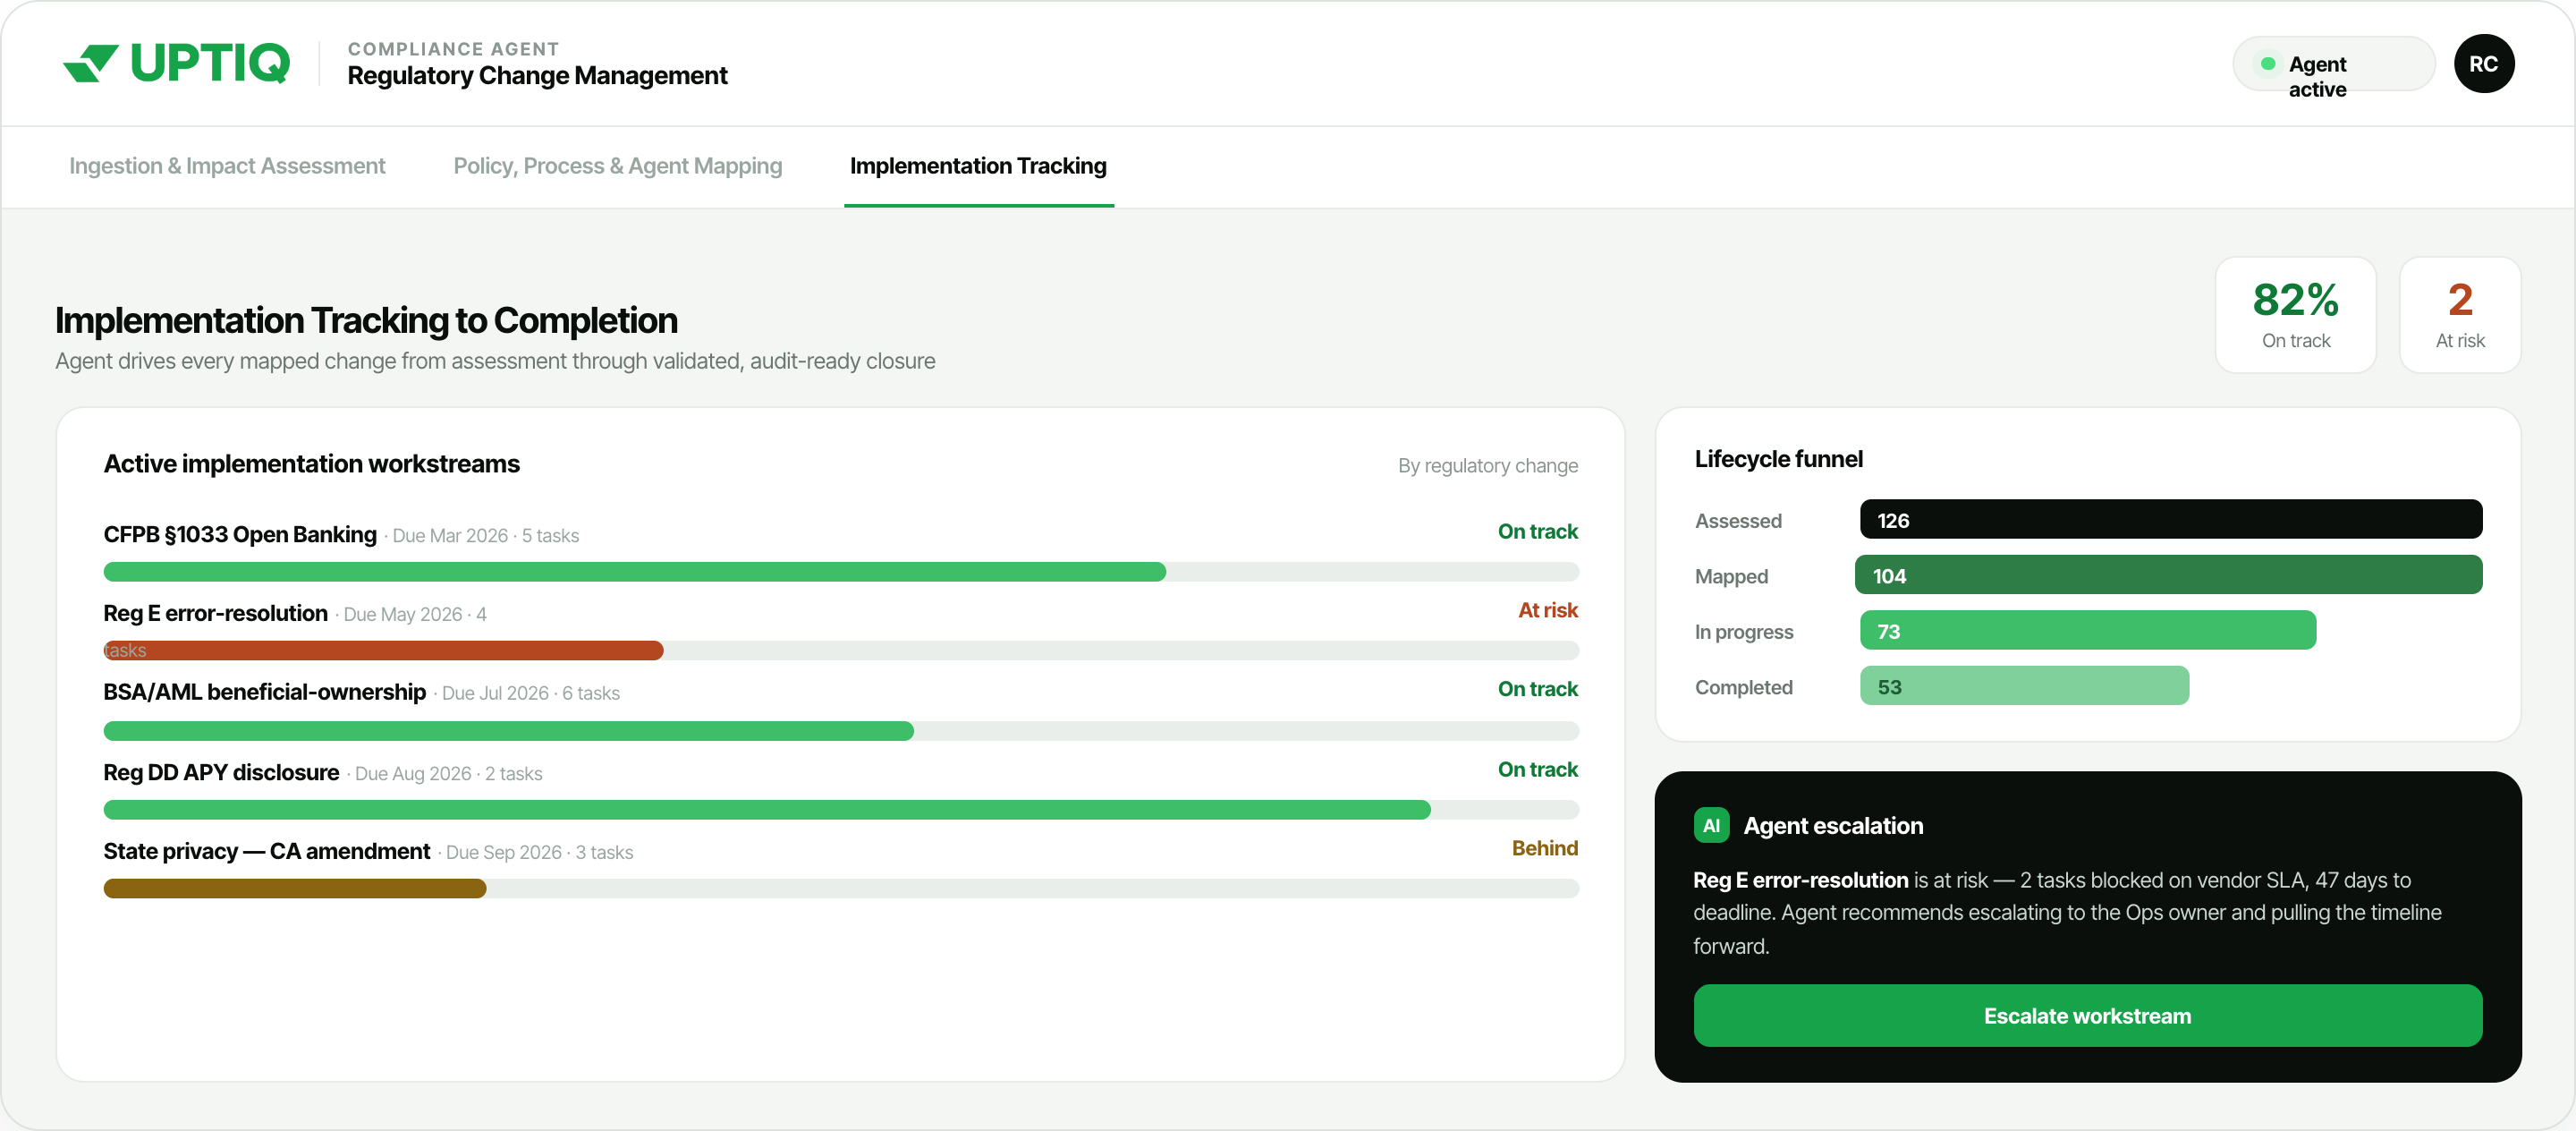Click the COMPLIANCE AGENT label
This screenshot has height=1131, width=2576.
point(453,49)
